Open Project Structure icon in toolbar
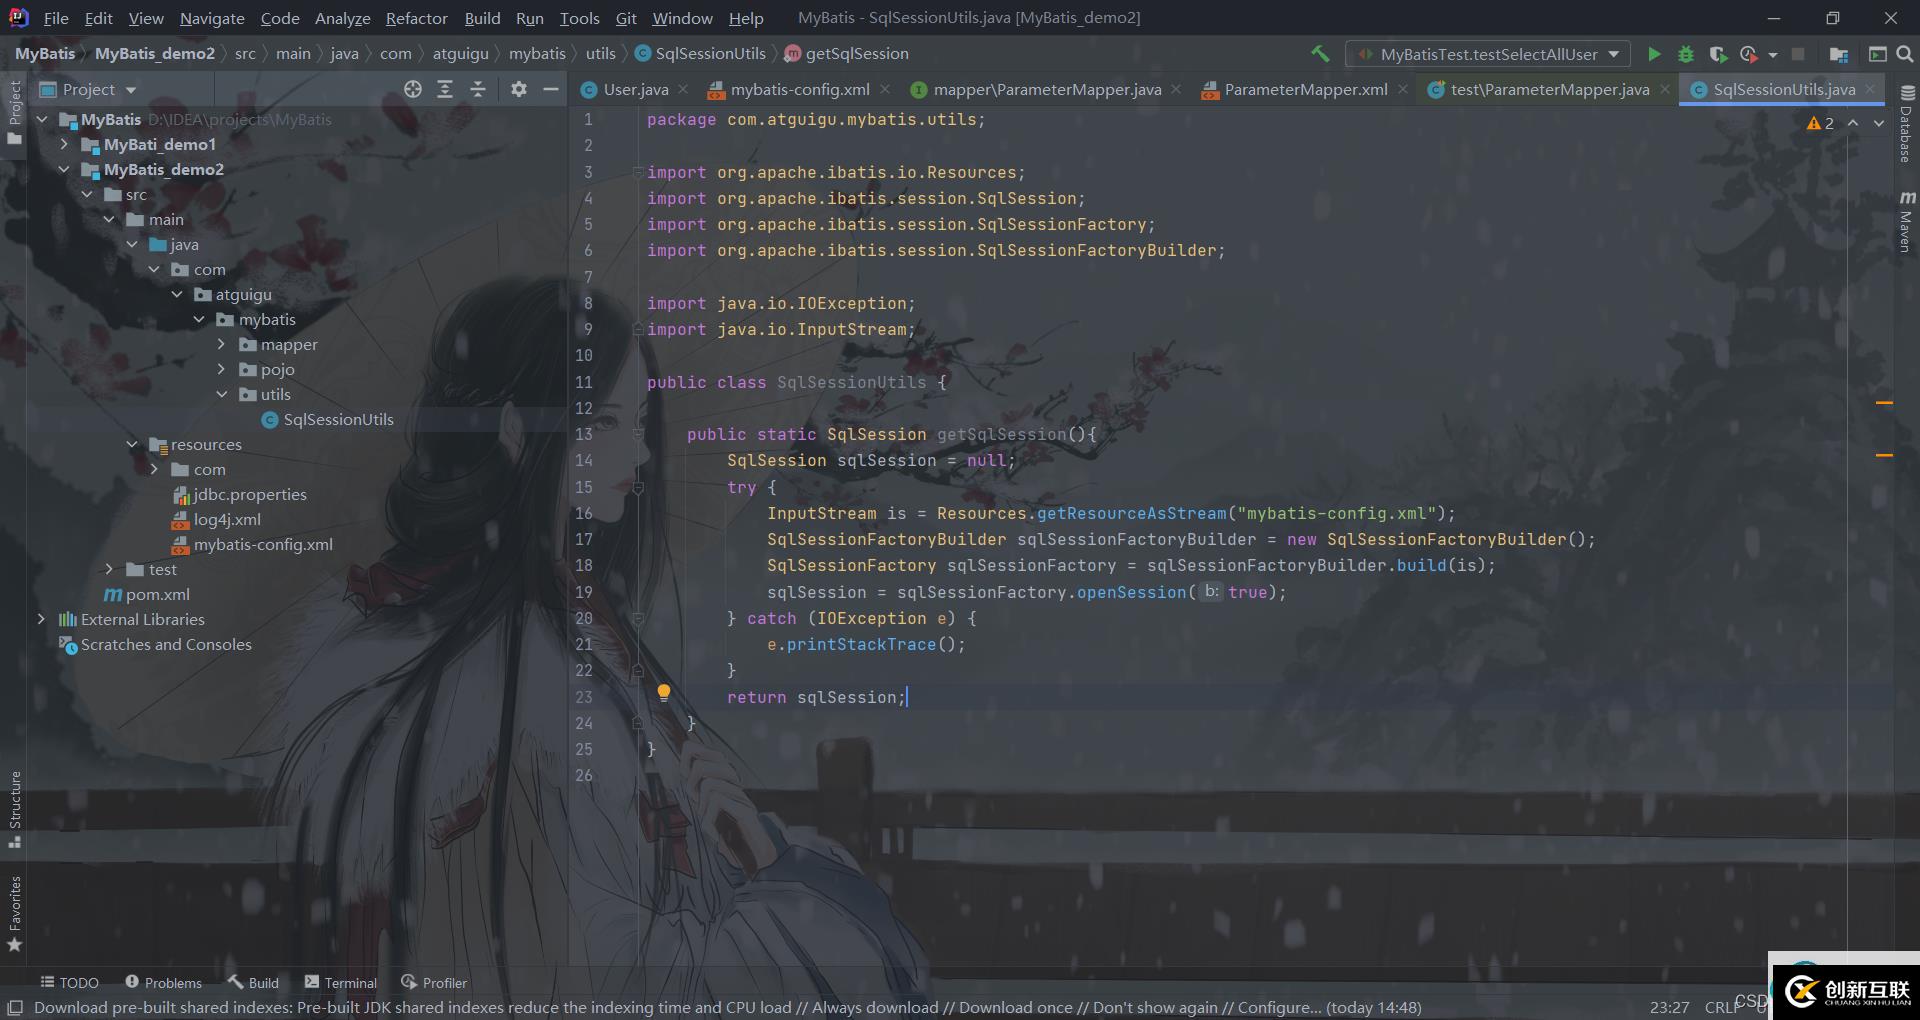 coord(1838,54)
